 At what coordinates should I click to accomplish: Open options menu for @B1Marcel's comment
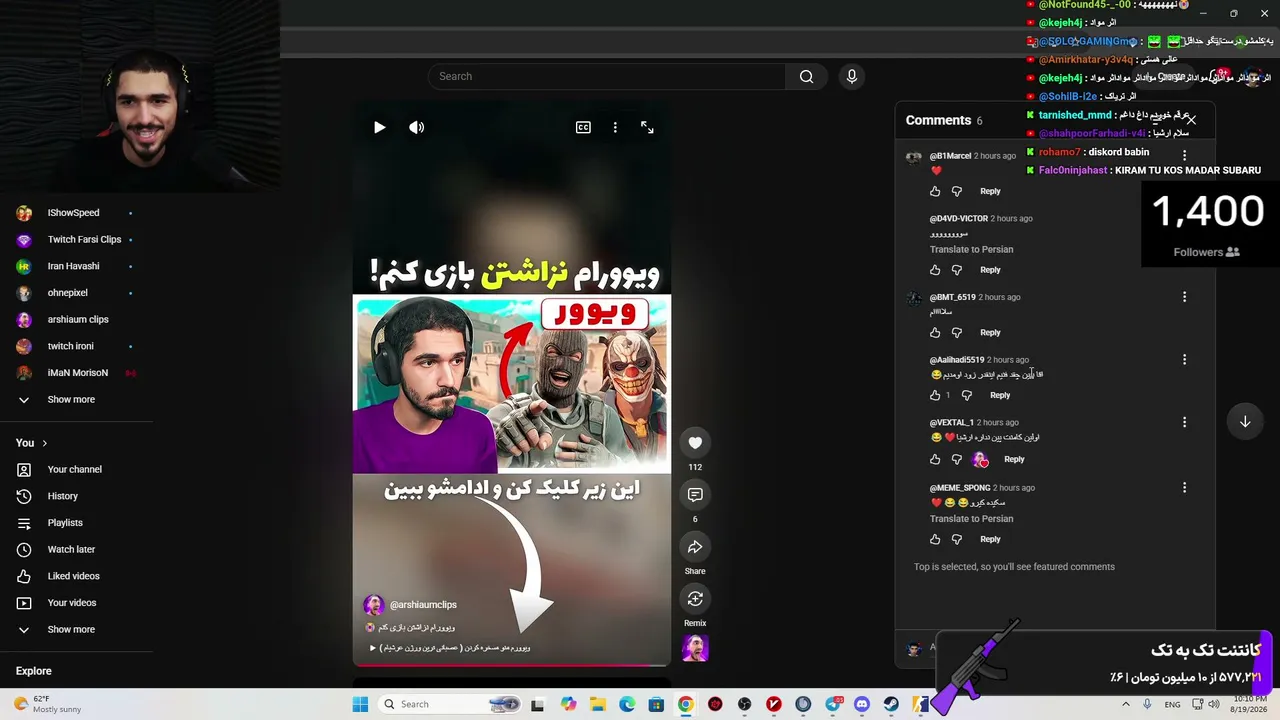click(x=1184, y=156)
